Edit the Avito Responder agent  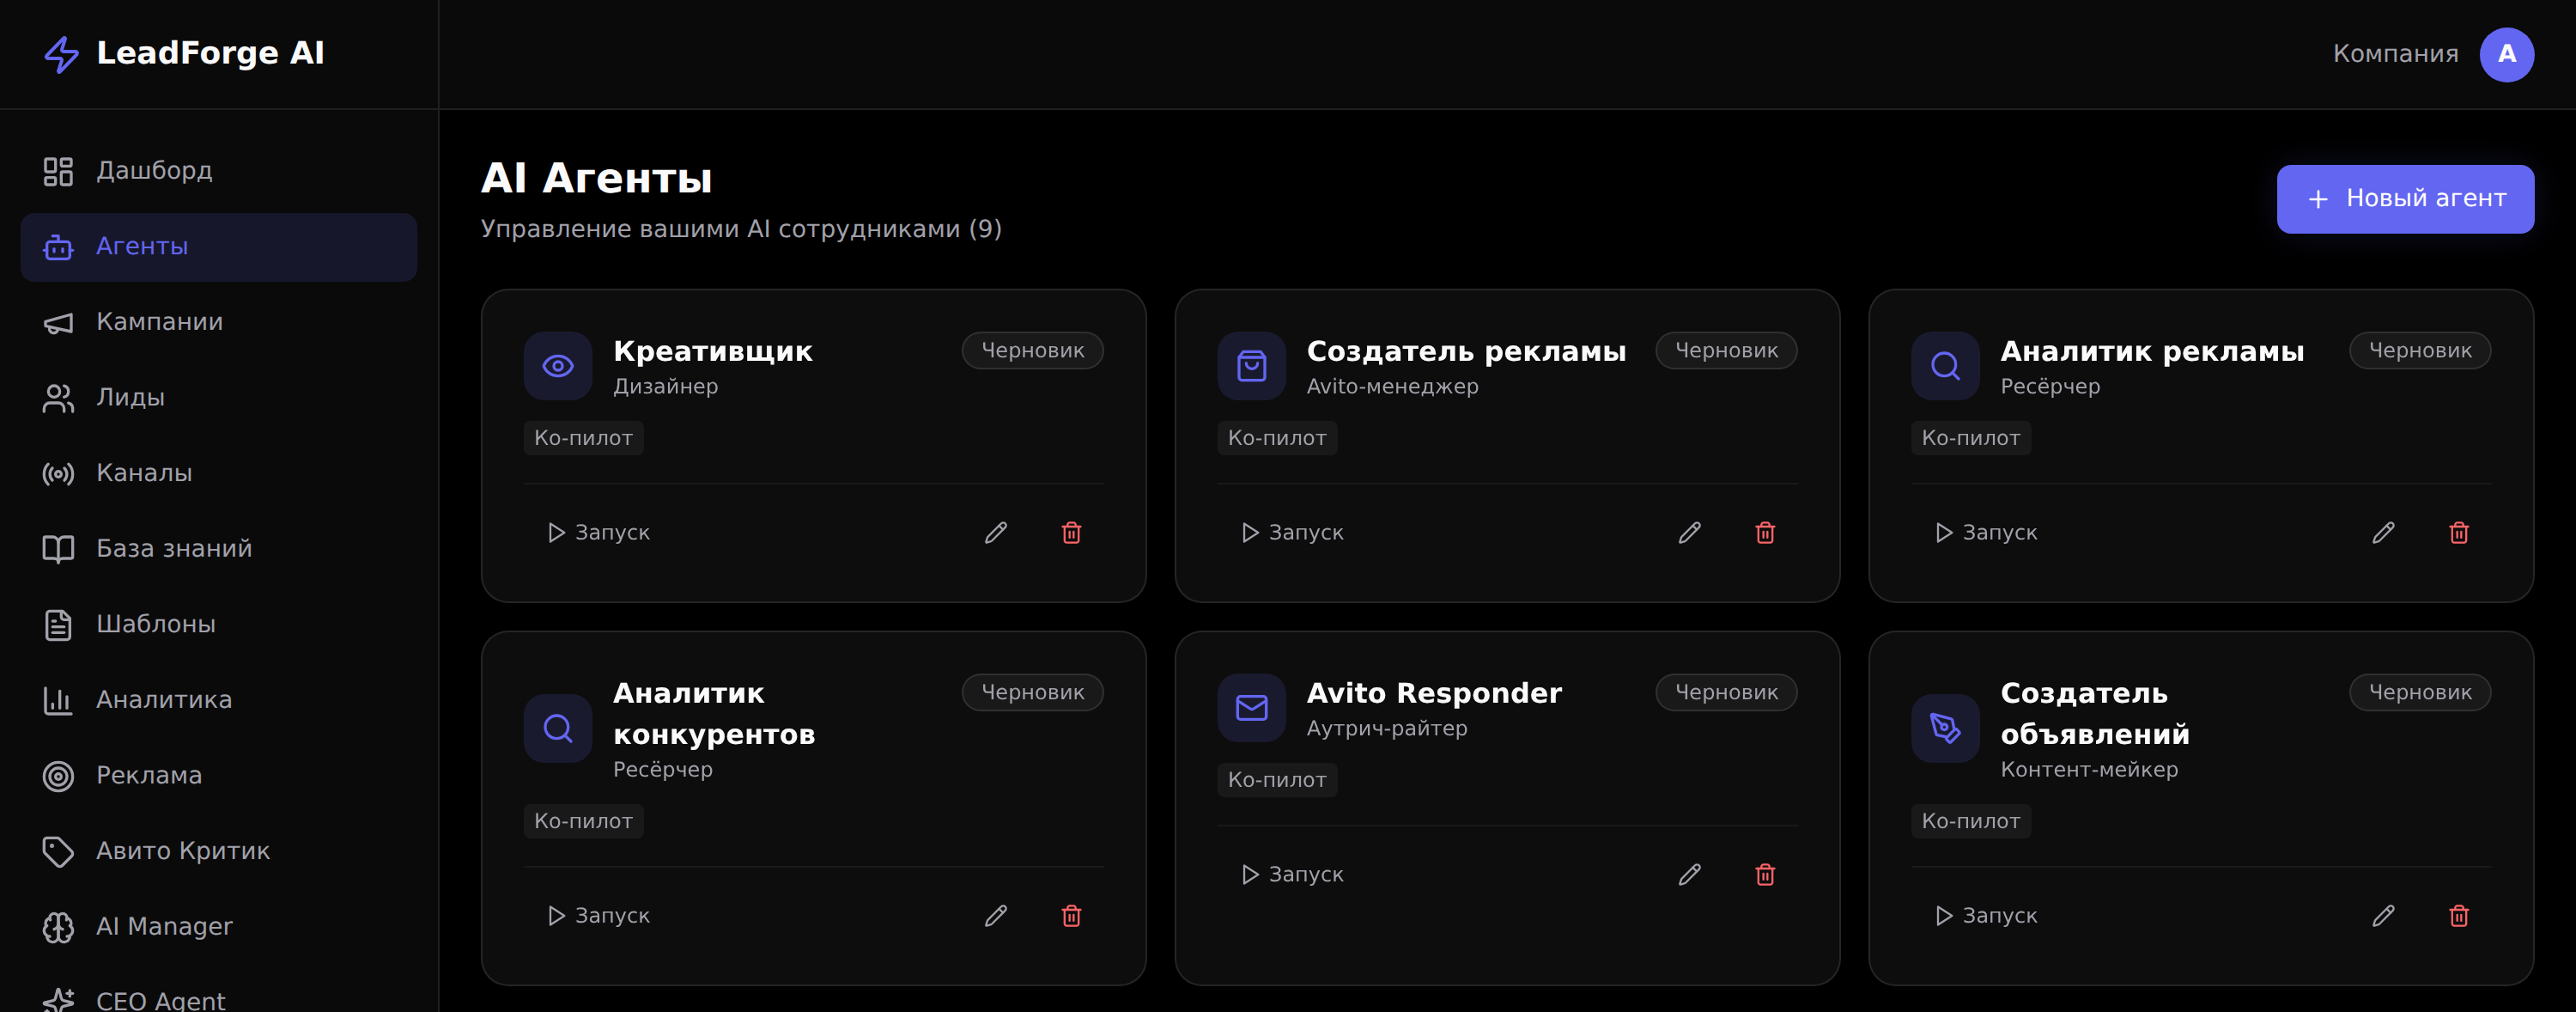1690,875
